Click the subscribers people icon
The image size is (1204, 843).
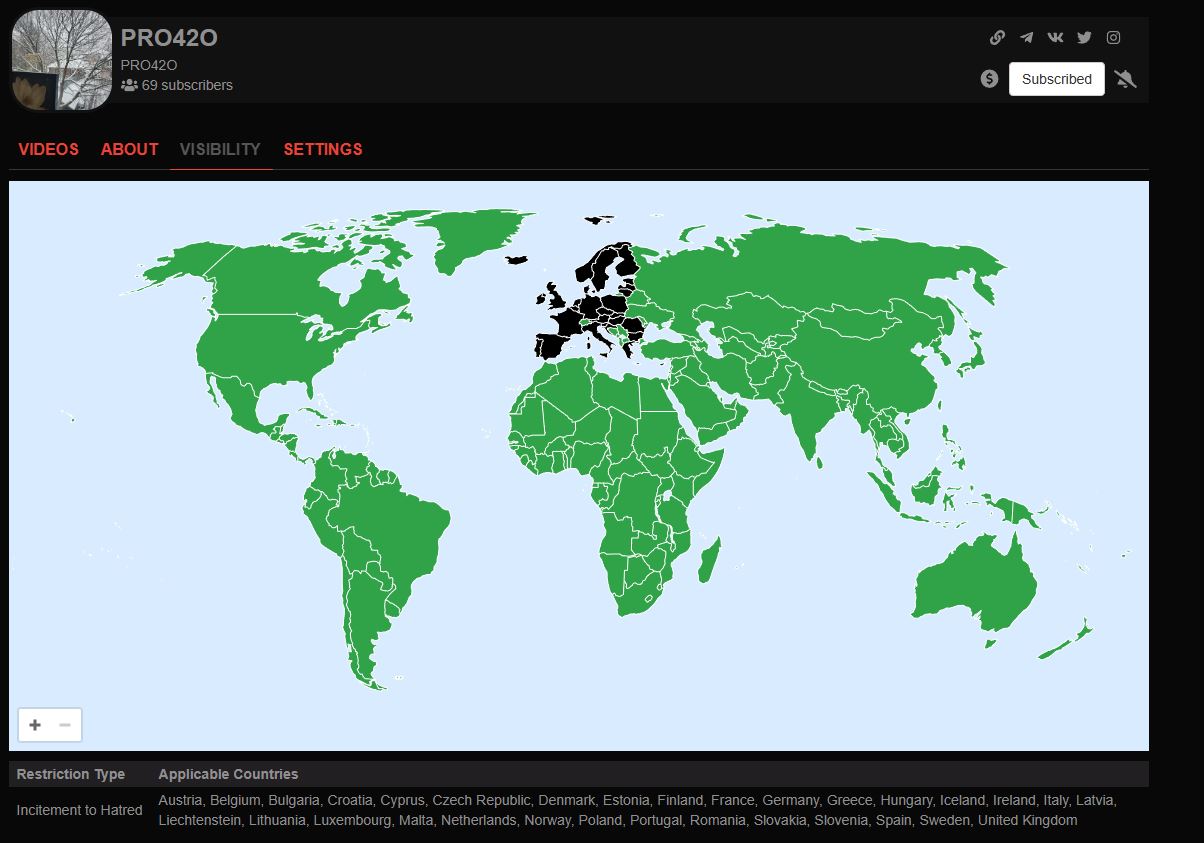click(129, 85)
